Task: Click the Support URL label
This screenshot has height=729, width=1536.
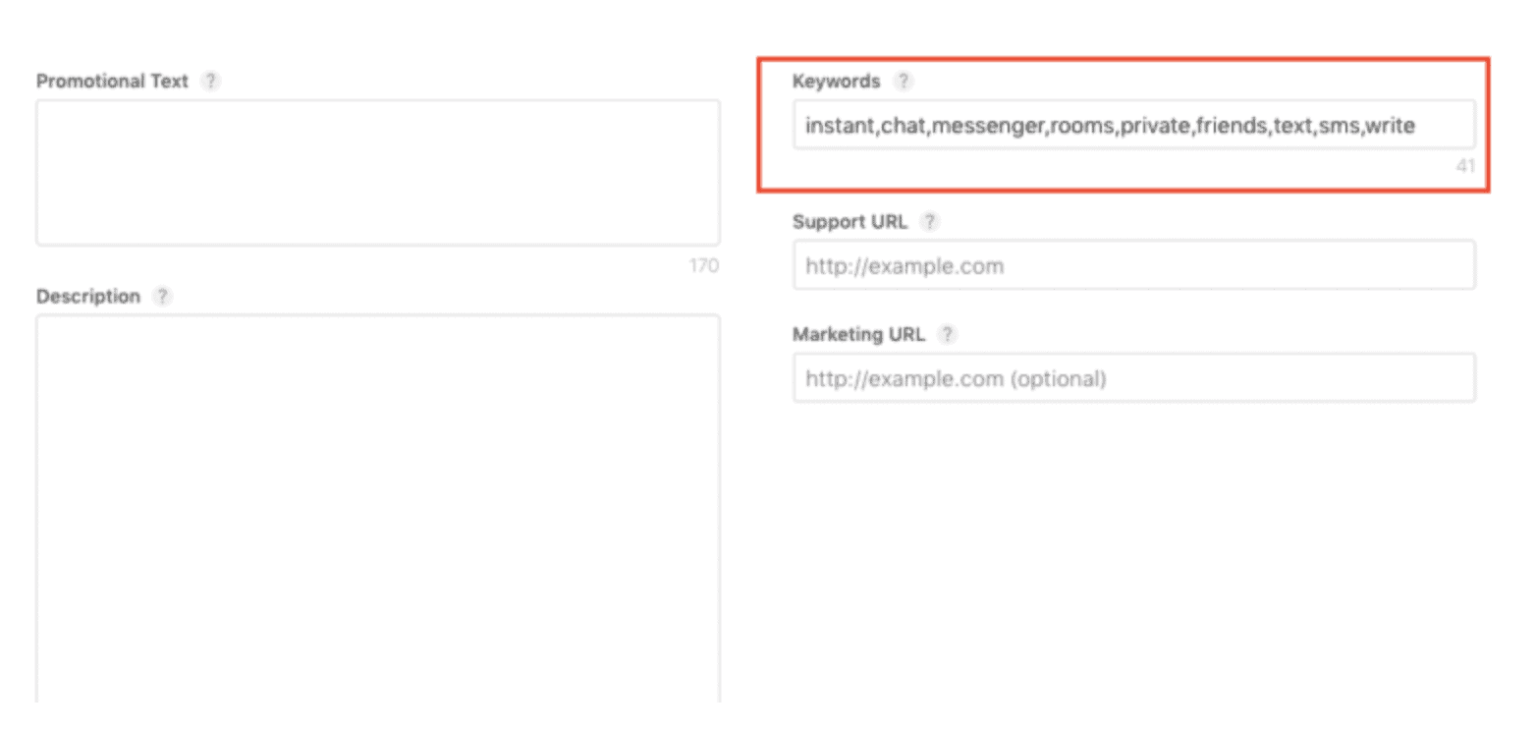Action: coord(848,222)
